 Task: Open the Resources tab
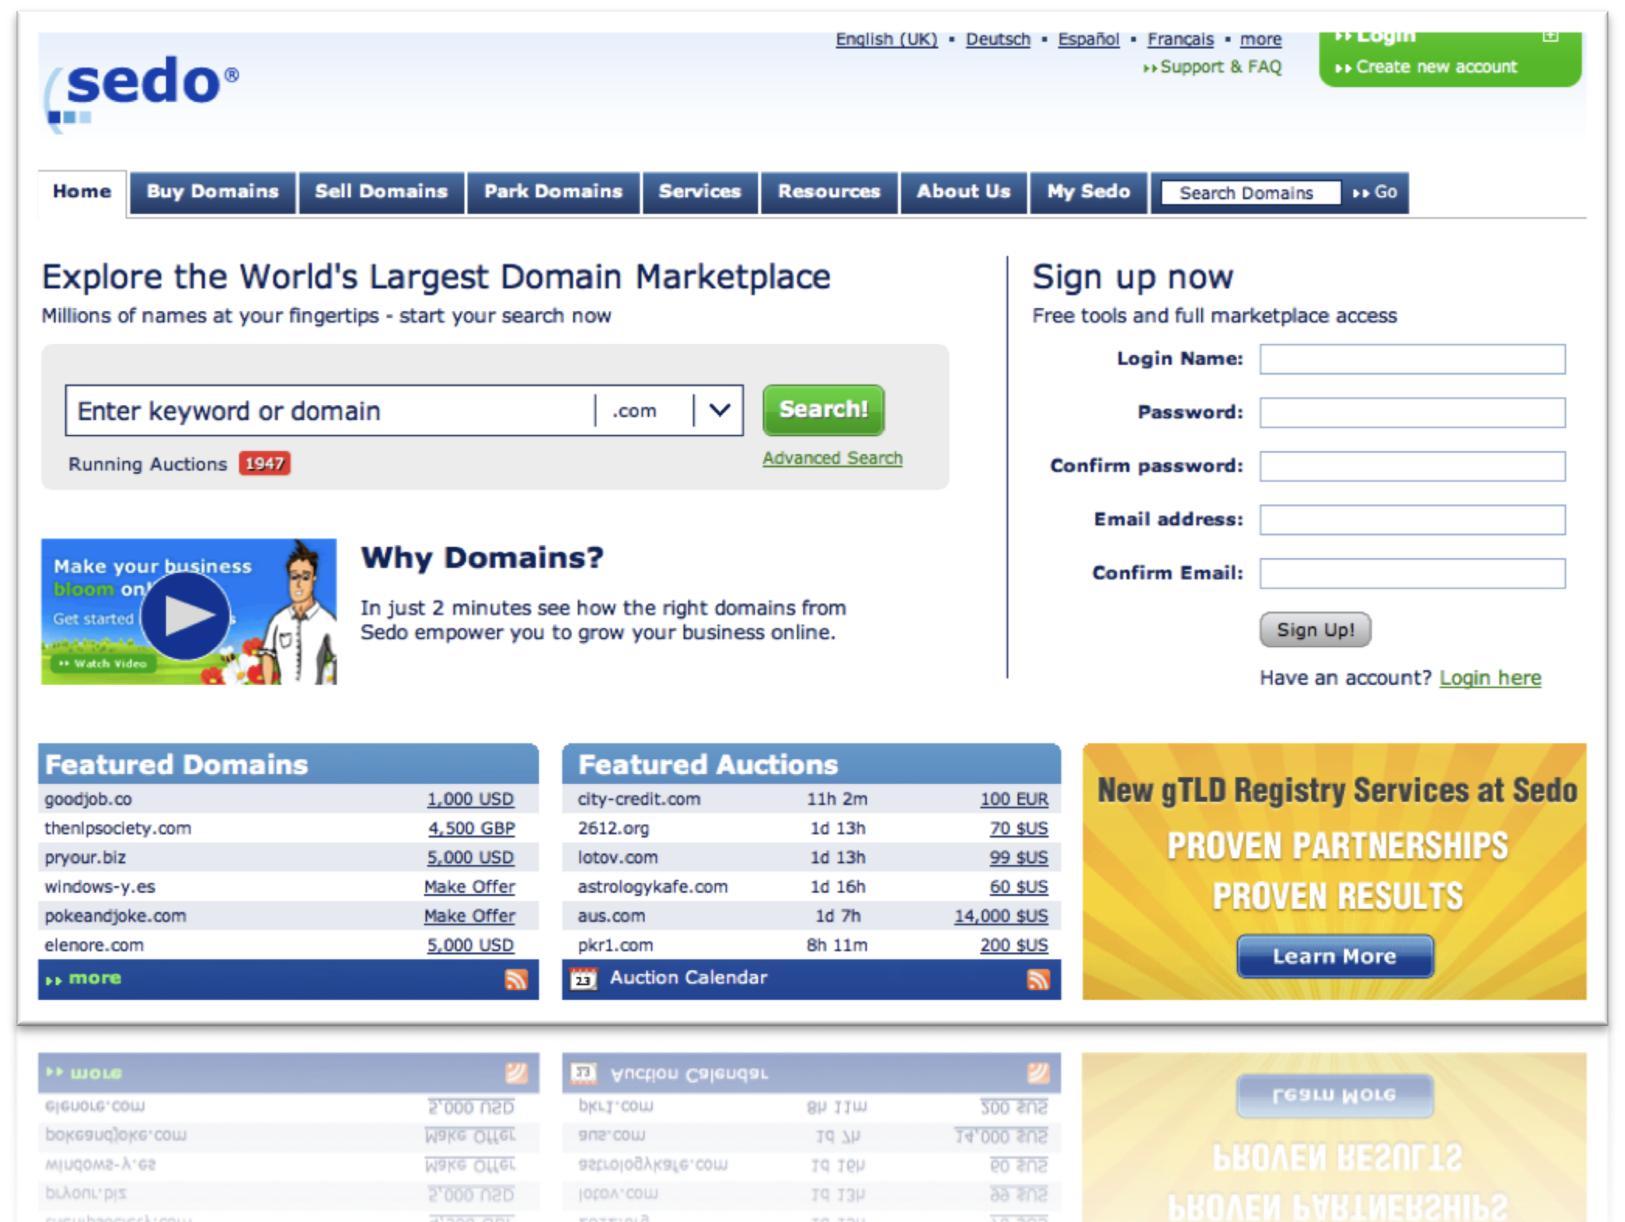point(829,192)
